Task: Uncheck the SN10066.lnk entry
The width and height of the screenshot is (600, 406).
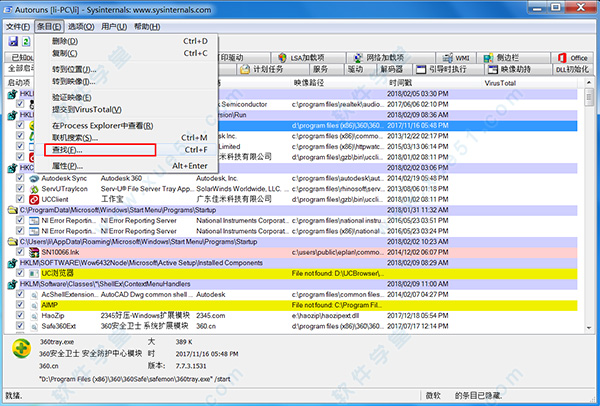Action: [x=20, y=252]
